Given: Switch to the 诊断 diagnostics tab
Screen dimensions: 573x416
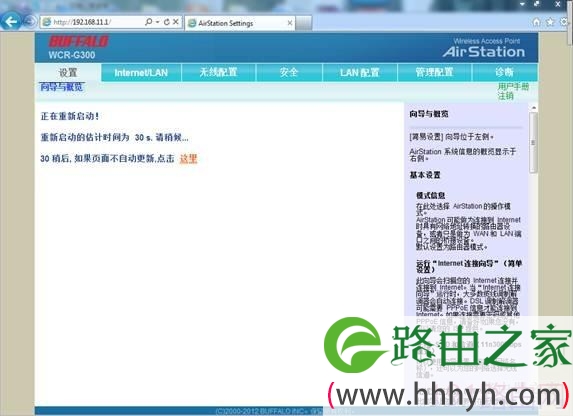Looking at the screenshot, I should 505,72.
